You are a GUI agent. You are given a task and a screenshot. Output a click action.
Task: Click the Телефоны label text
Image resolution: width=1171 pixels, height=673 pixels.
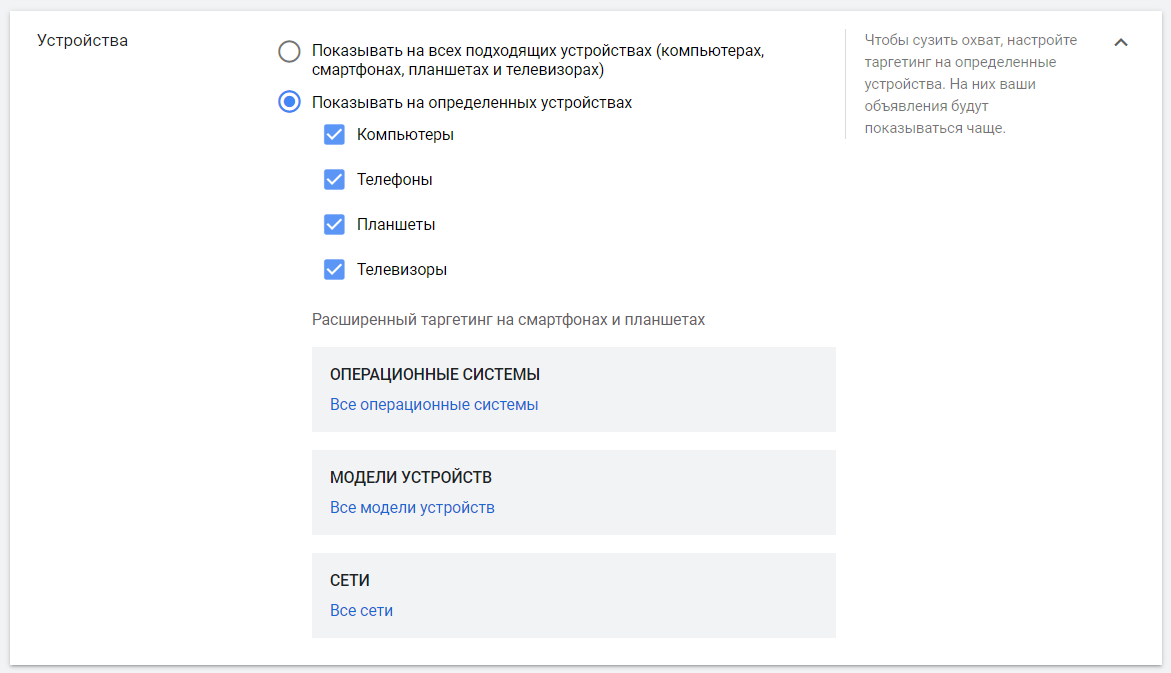(x=395, y=179)
